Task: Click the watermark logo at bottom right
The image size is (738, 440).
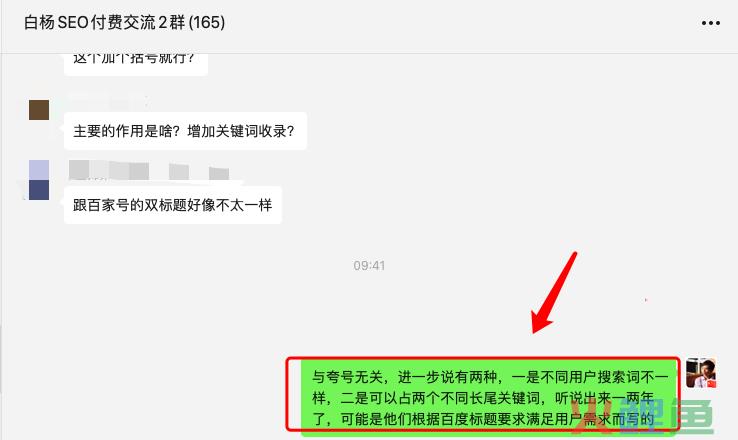Action: click(642, 415)
